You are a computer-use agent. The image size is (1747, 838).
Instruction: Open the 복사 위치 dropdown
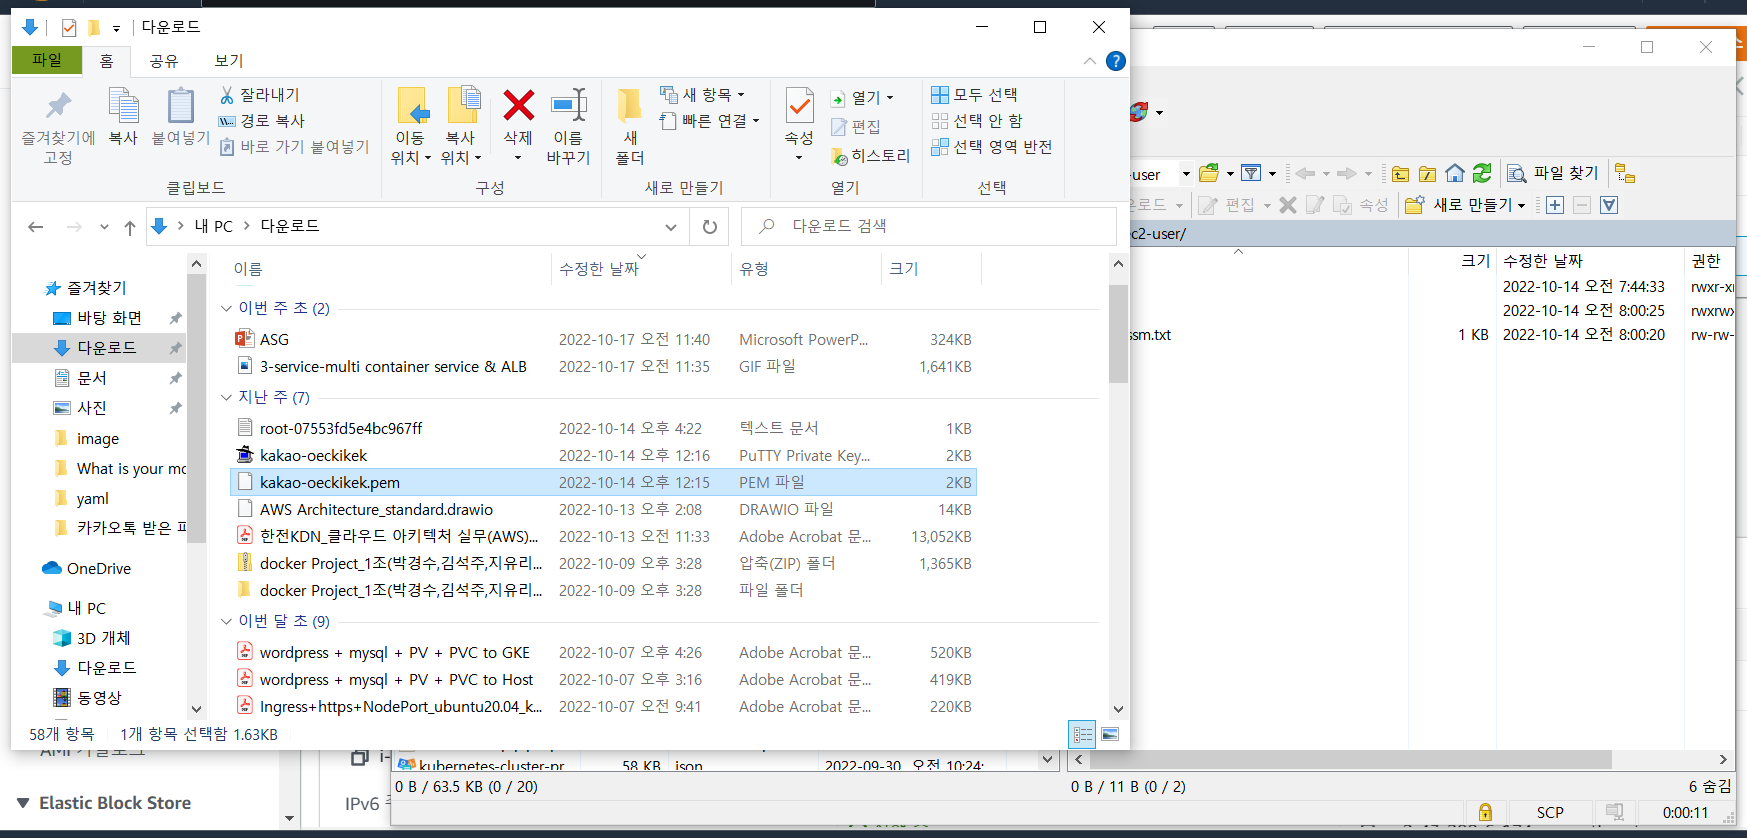click(460, 158)
